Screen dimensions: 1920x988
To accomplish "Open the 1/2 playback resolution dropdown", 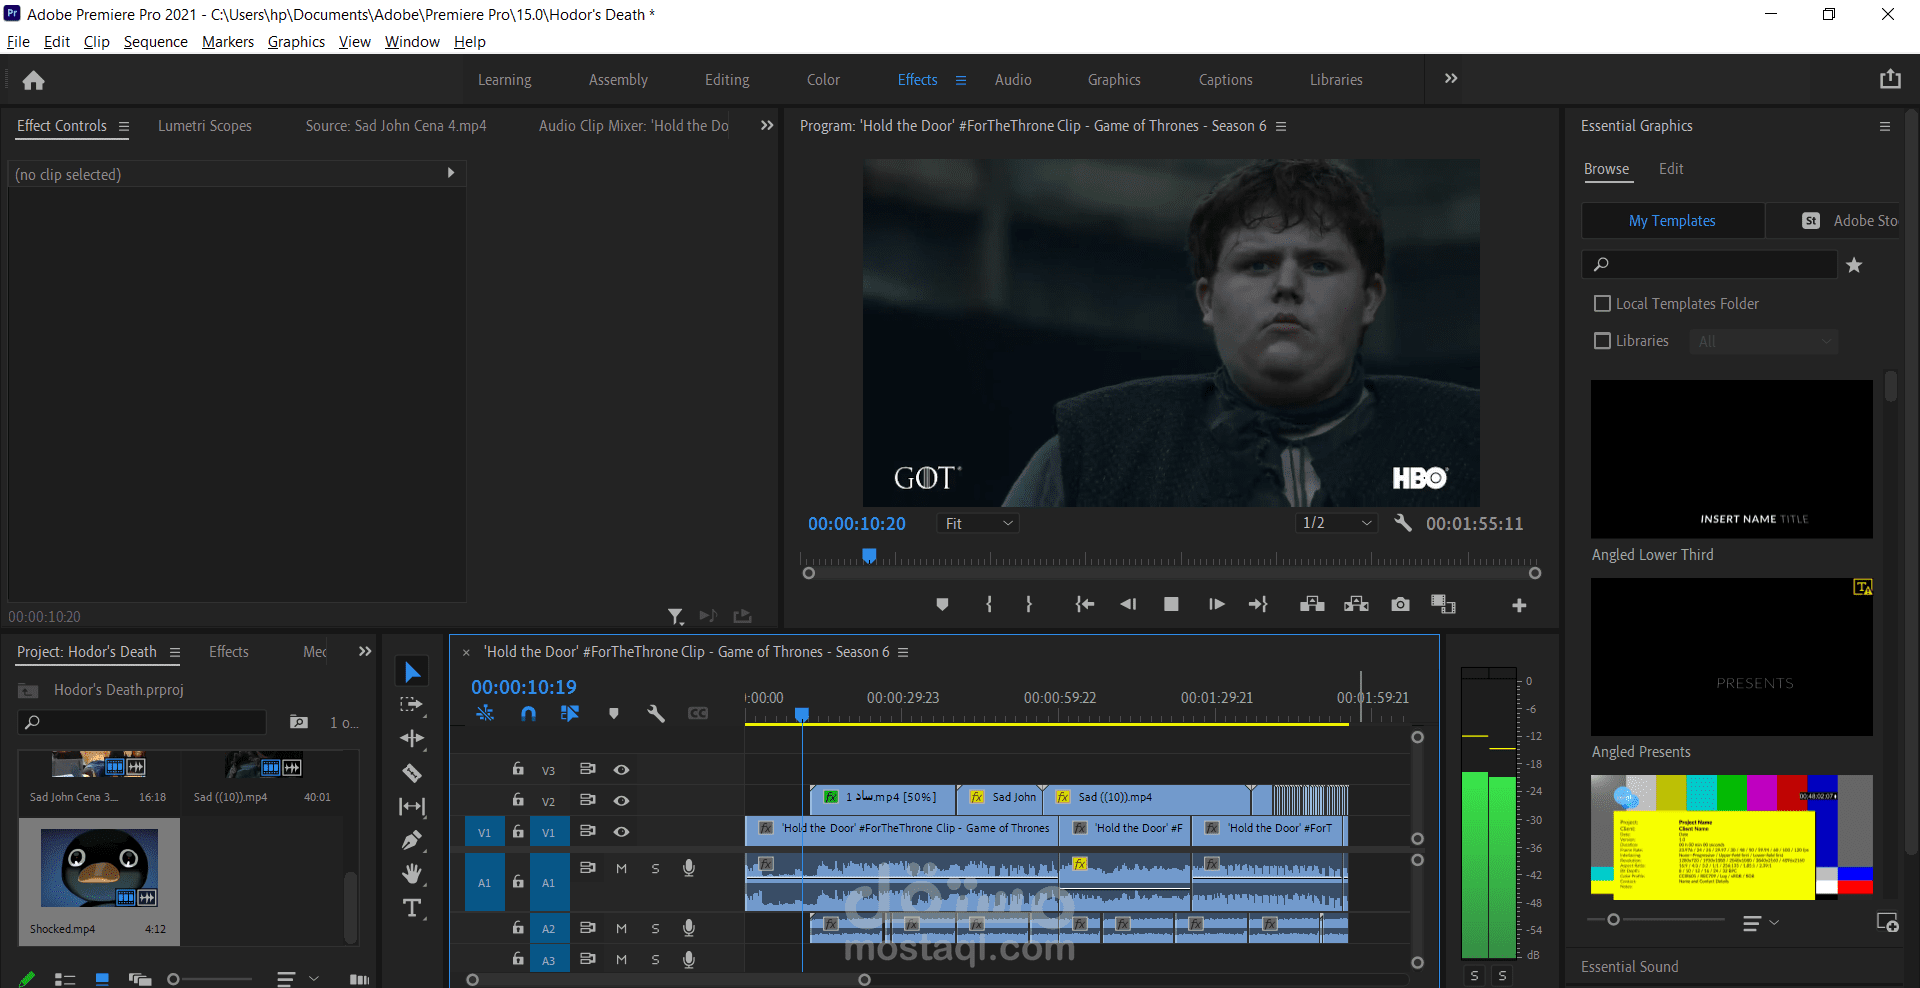I will 1336,523.
